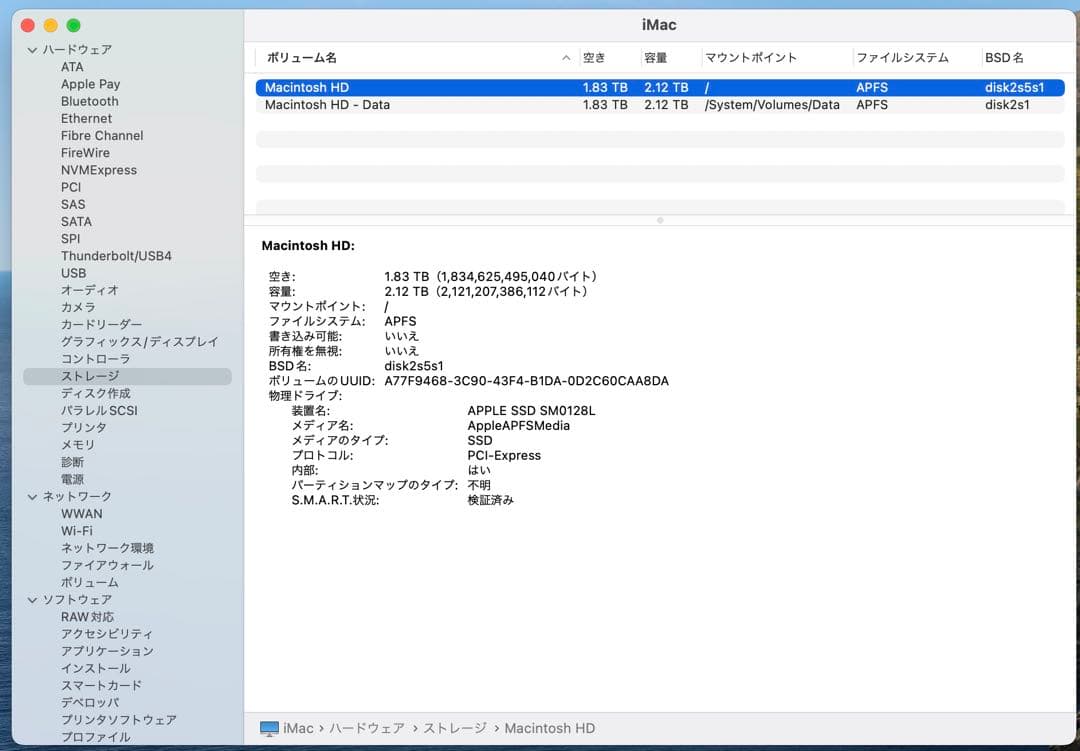The height and width of the screenshot is (751, 1080).
Task: Collapse the ネットワーク section
Action: [31, 496]
